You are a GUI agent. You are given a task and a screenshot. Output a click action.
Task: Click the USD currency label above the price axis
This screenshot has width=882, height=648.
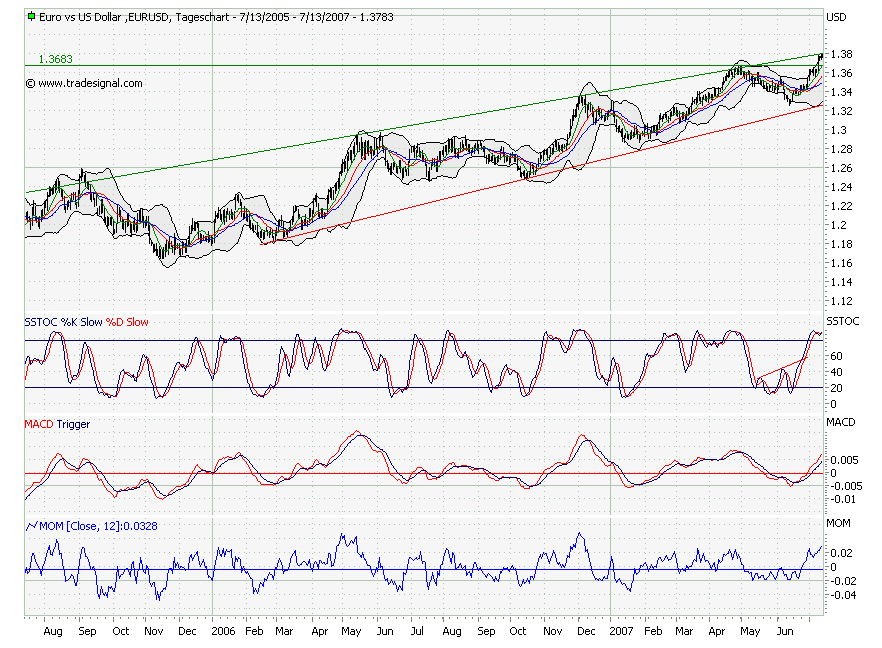coord(836,17)
